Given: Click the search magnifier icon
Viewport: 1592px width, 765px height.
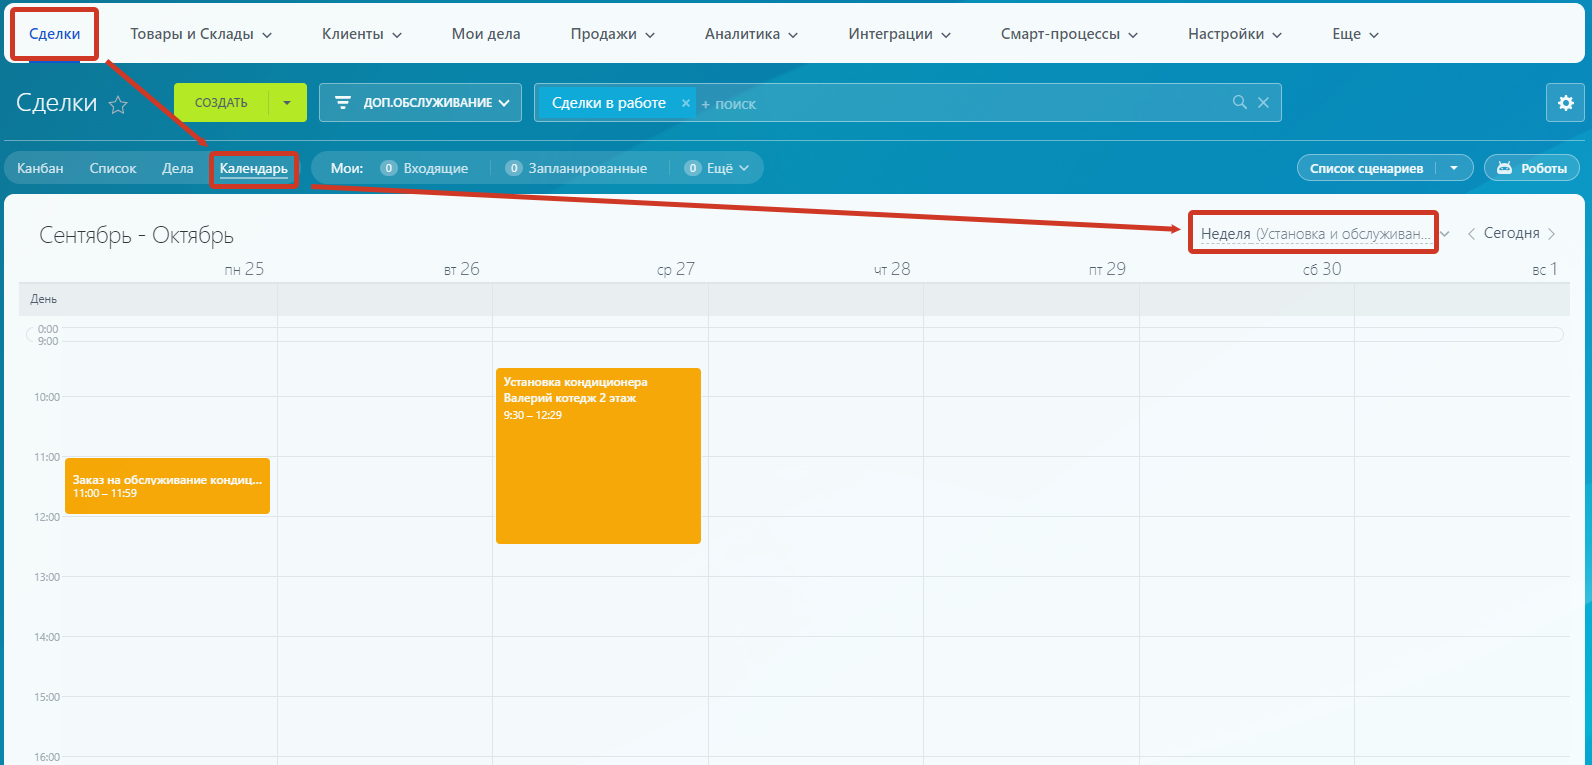Looking at the screenshot, I should pyautogui.click(x=1240, y=102).
